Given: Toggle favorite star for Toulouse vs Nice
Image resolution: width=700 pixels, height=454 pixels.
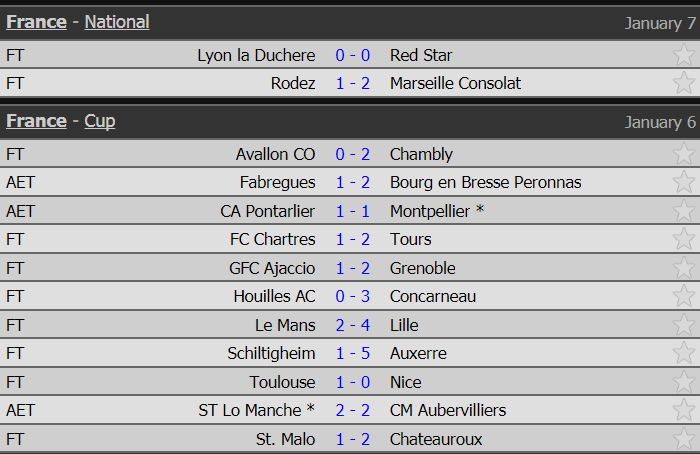Looking at the screenshot, I should (x=684, y=382).
